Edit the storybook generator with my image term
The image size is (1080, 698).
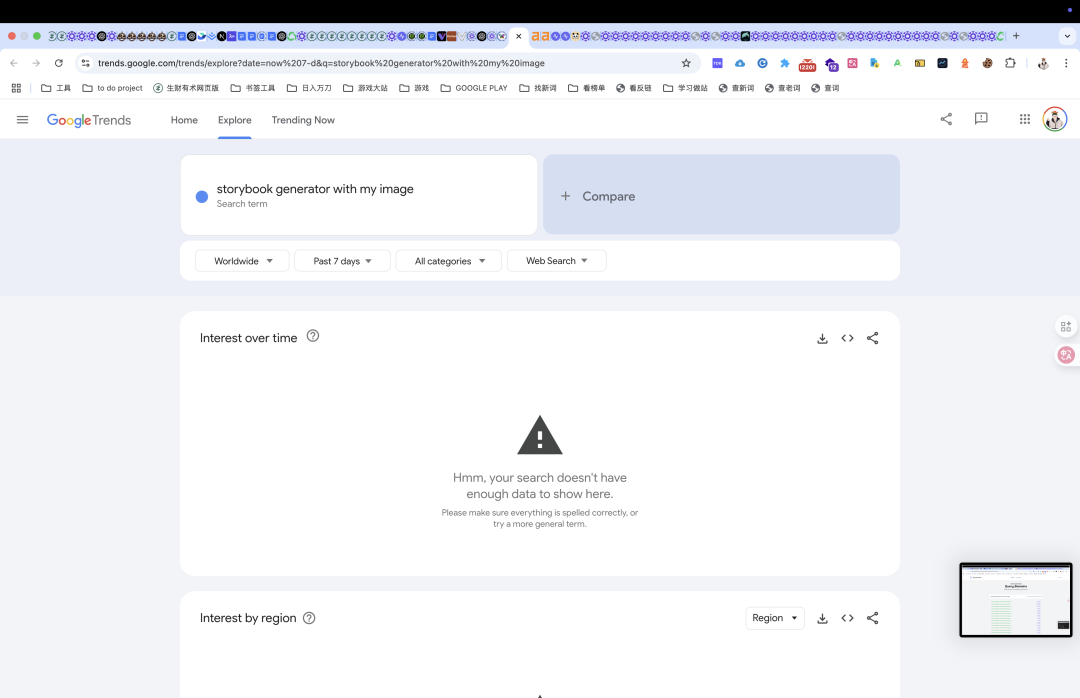point(359,195)
